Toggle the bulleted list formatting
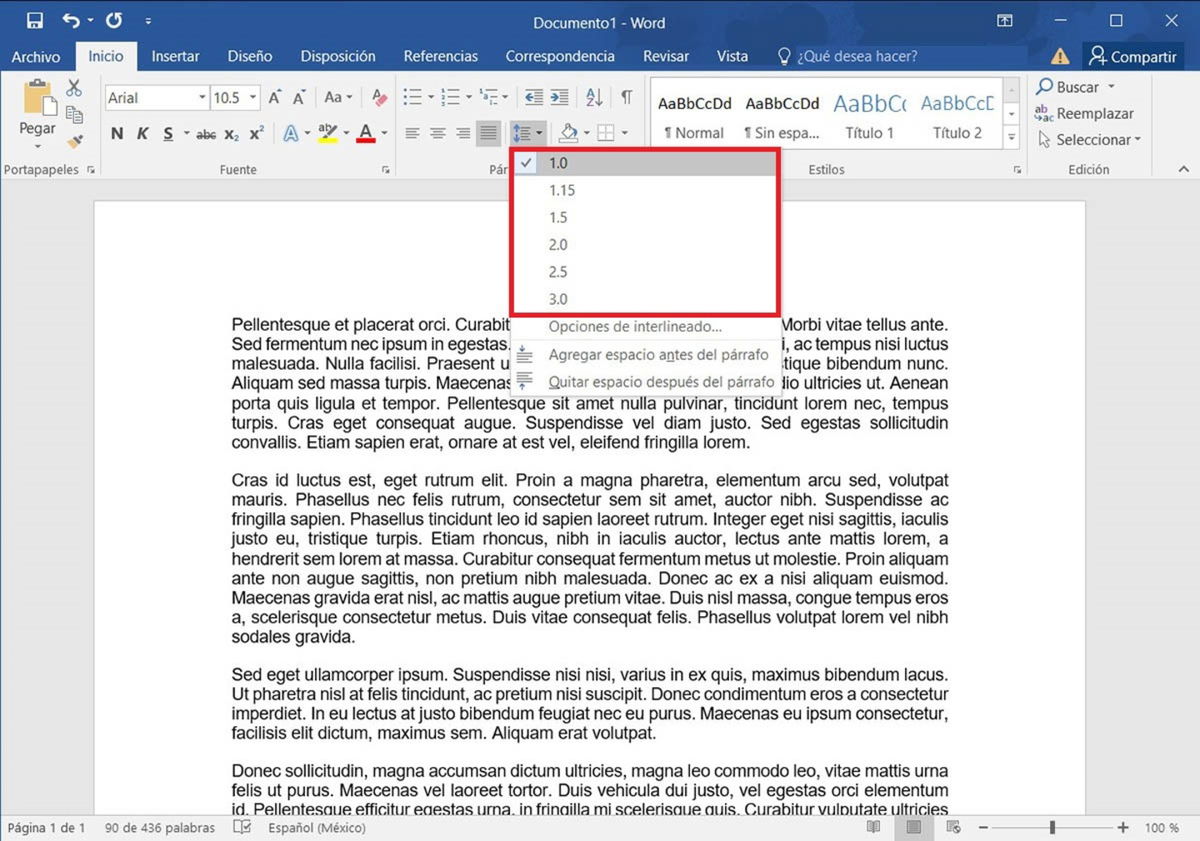This screenshot has width=1200, height=841. [x=412, y=97]
